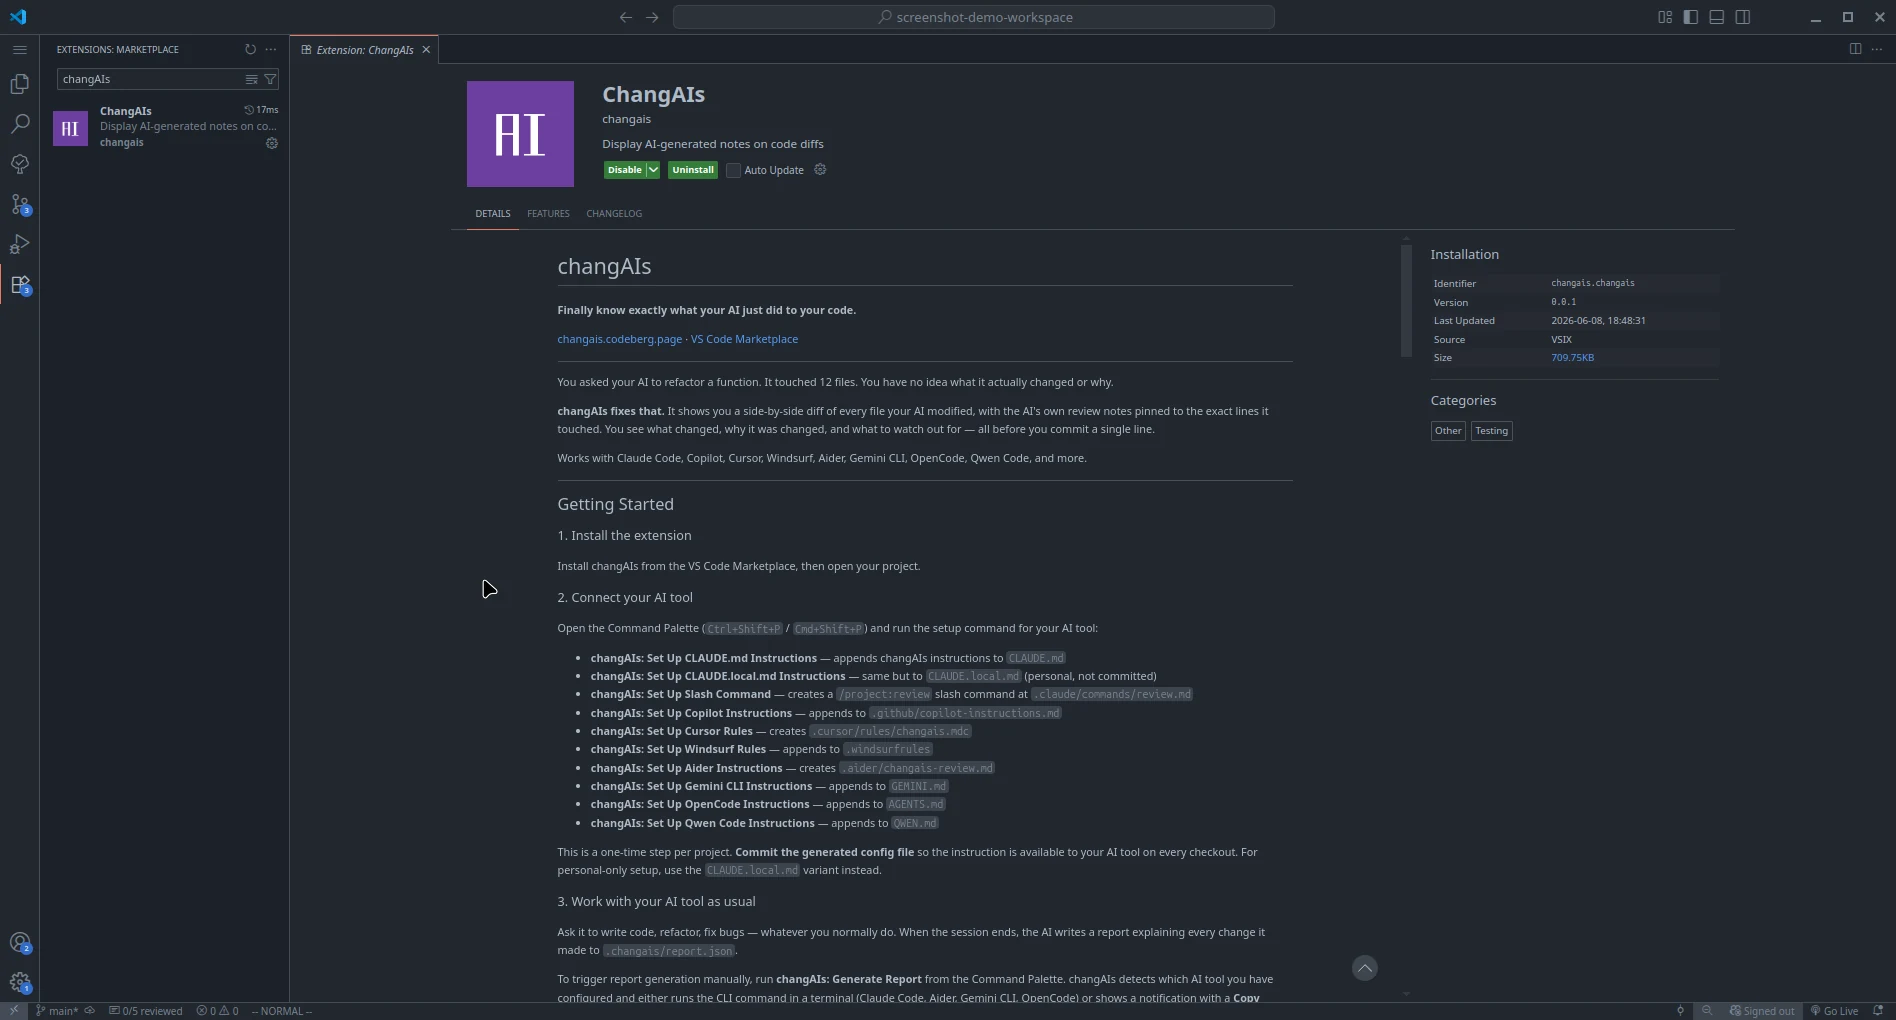This screenshot has height=1020, width=1896.
Task: Select the ChangAIs extension in results list
Action: 165,126
